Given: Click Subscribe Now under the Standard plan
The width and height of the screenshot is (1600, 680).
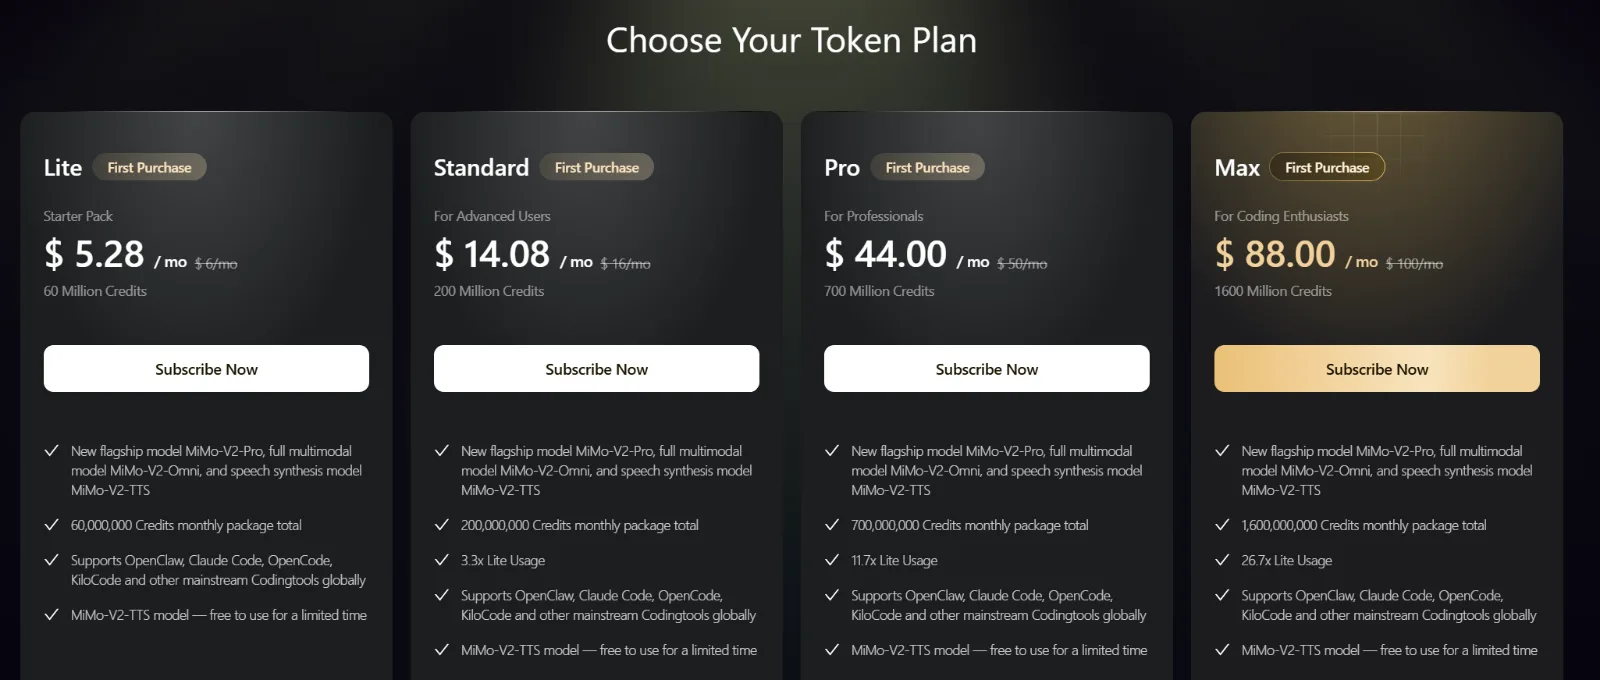Looking at the screenshot, I should coord(596,368).
